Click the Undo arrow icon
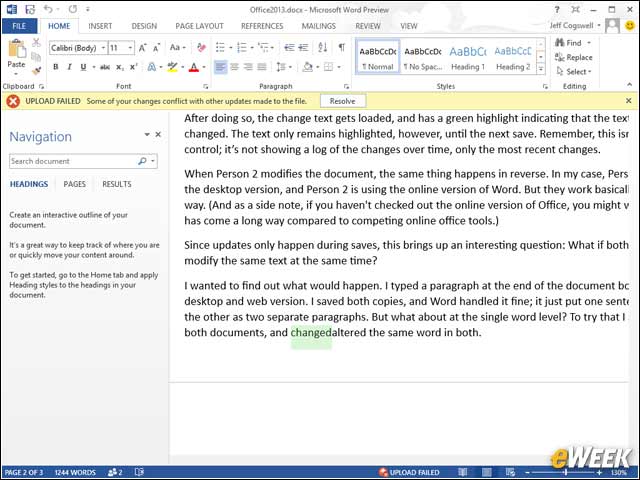This screenshot has width=640, height=480. (x=49, y=9)
